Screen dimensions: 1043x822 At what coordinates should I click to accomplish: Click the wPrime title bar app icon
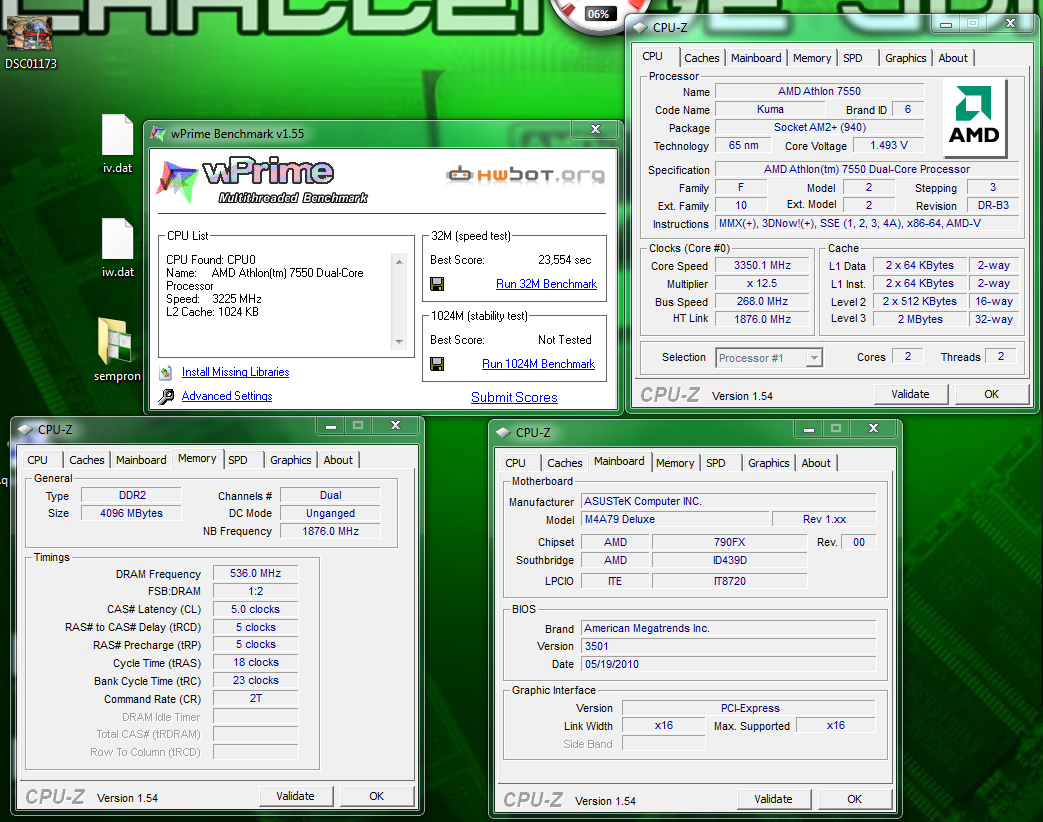[158, 133]
